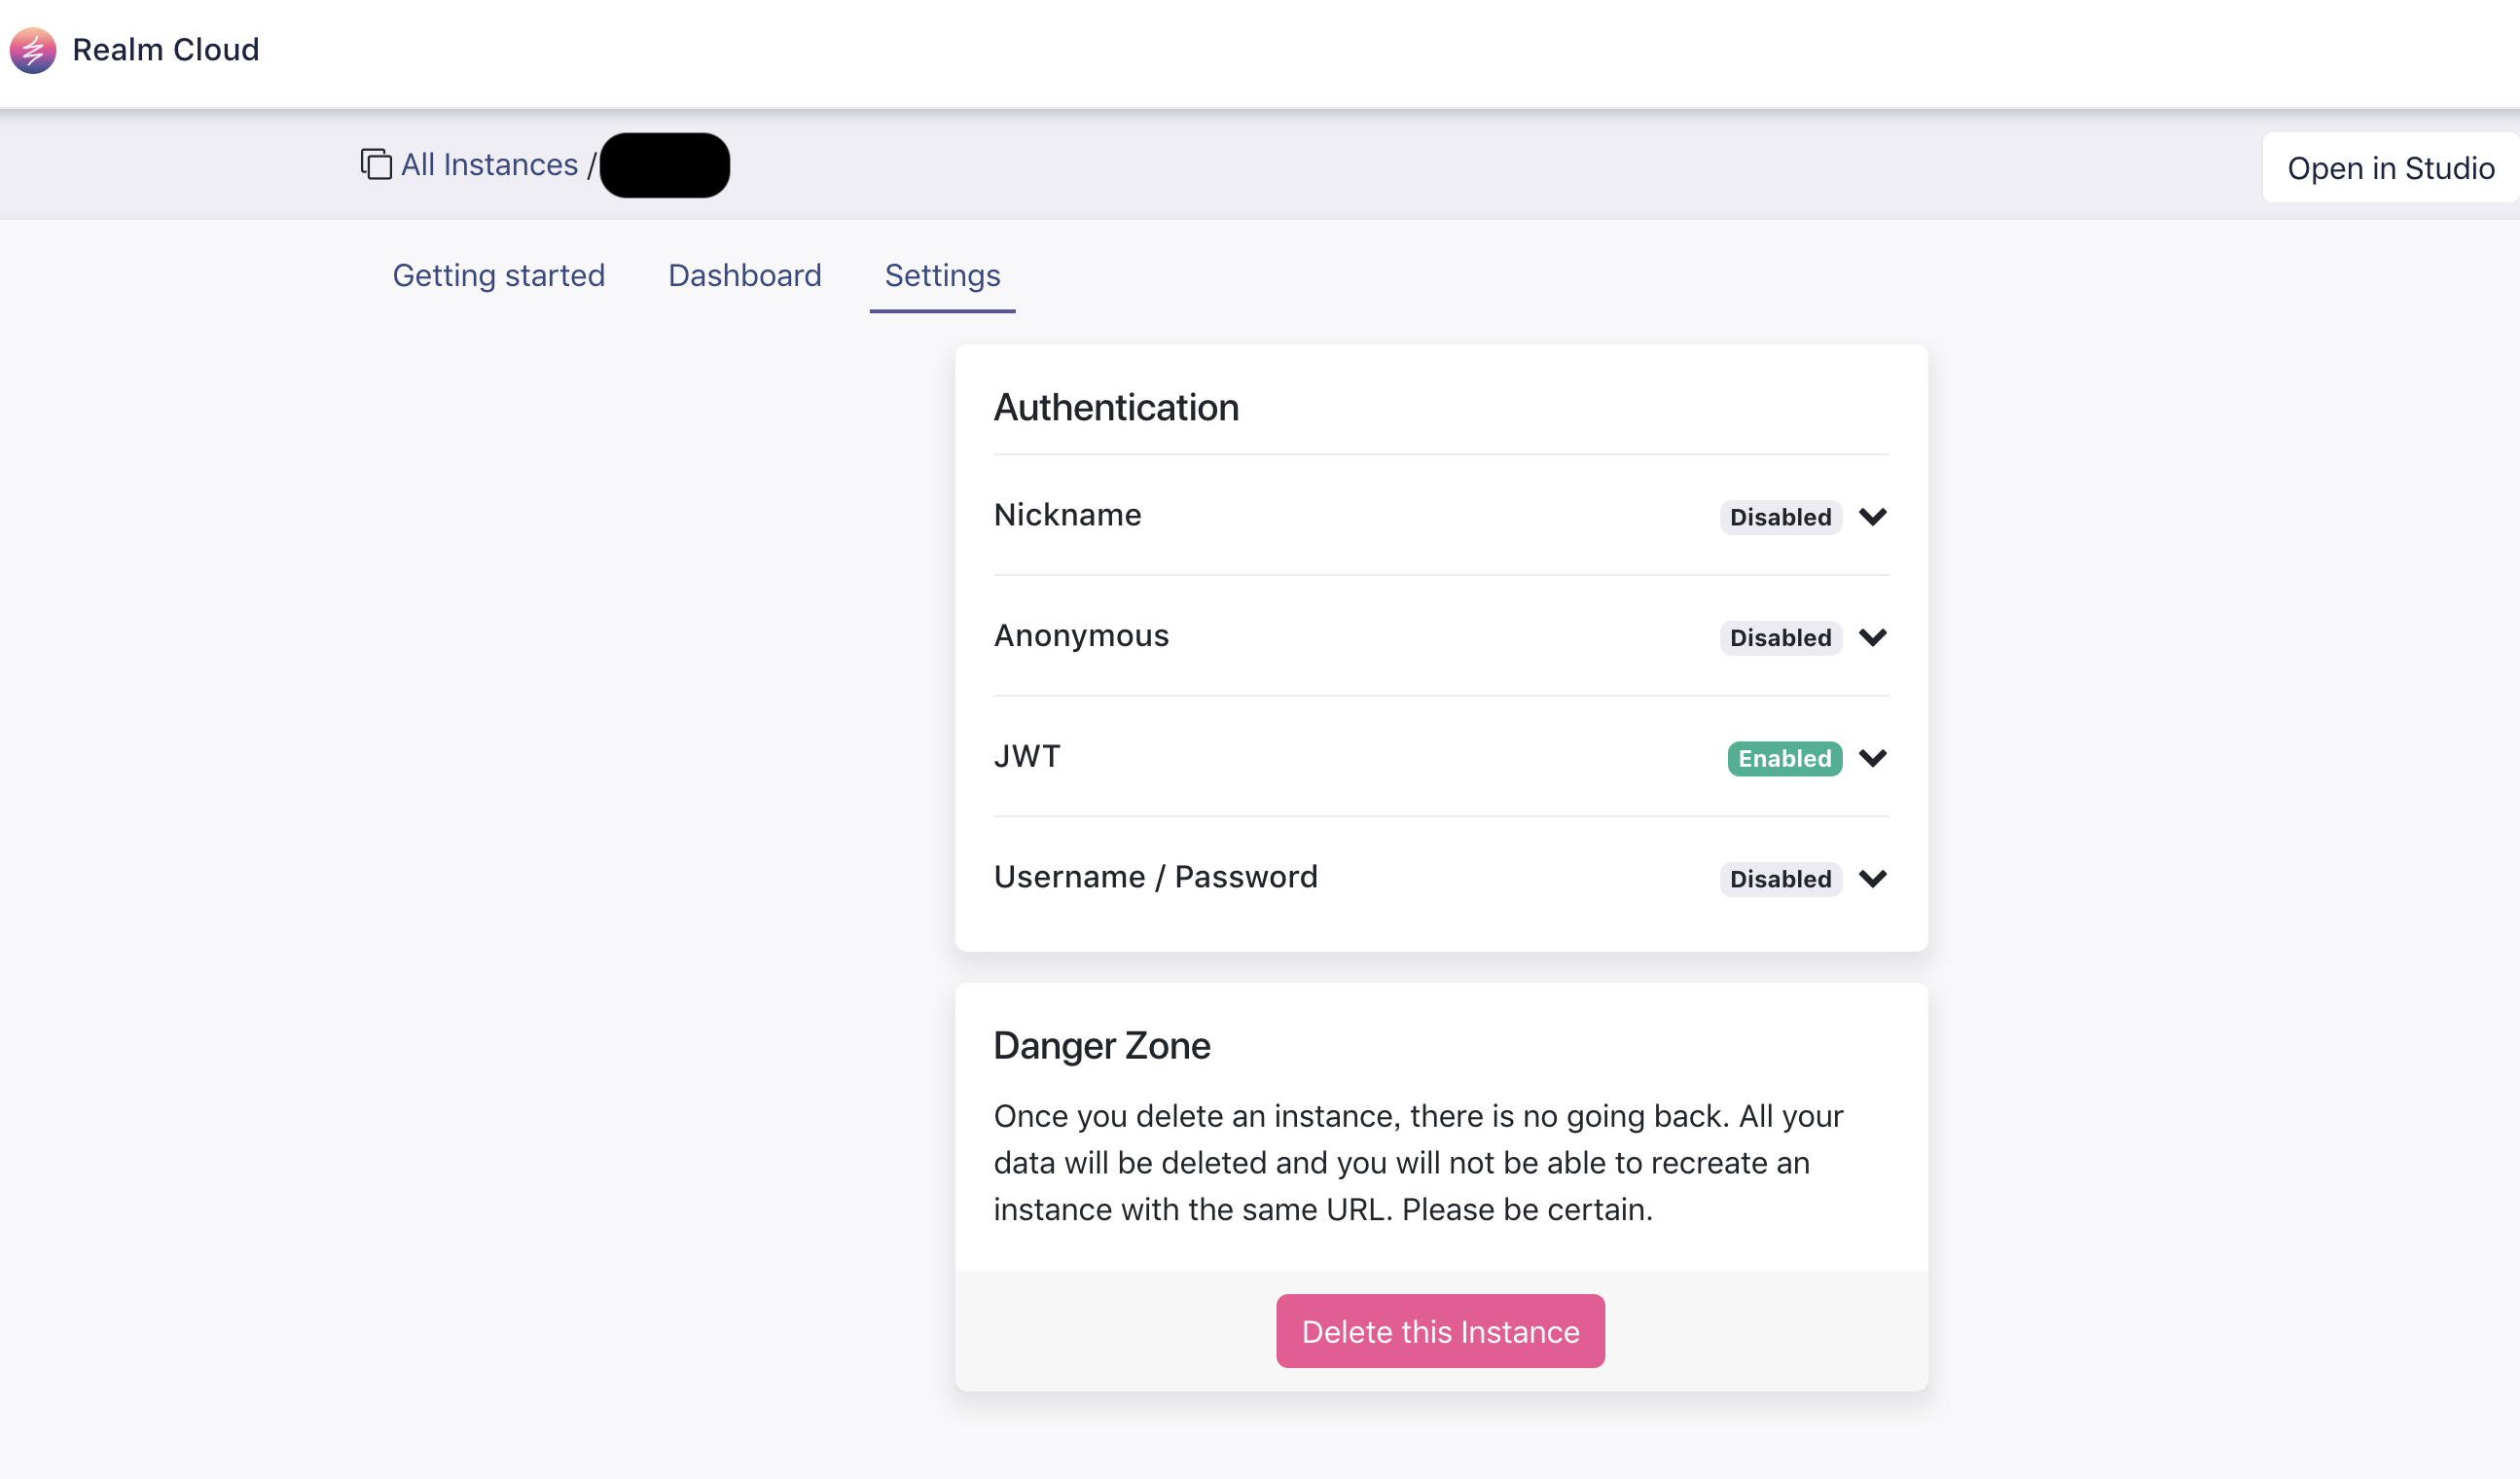Image resolution: width=2520 pixels, height=1479 pixels.
Task: Expand the Nickname authentication dropdown
Action: point(1872,516)
